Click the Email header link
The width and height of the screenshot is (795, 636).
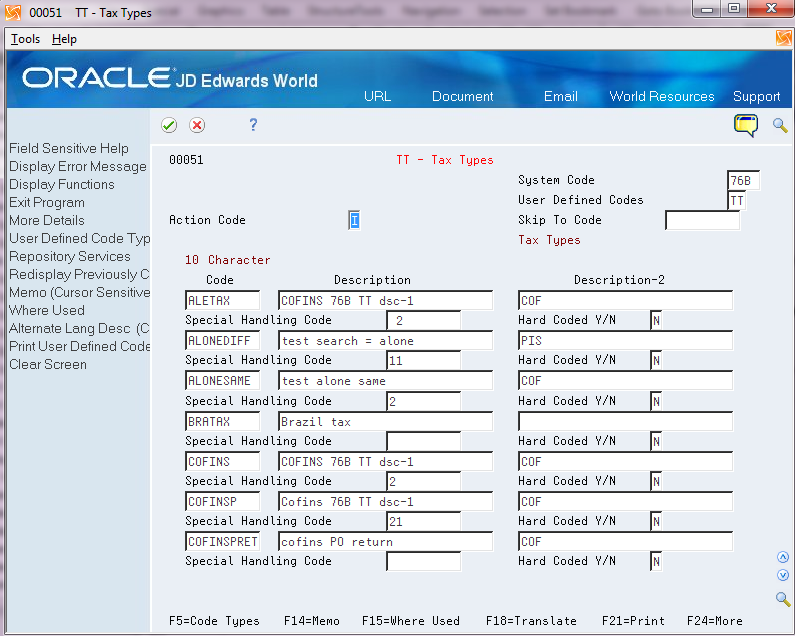560,96
